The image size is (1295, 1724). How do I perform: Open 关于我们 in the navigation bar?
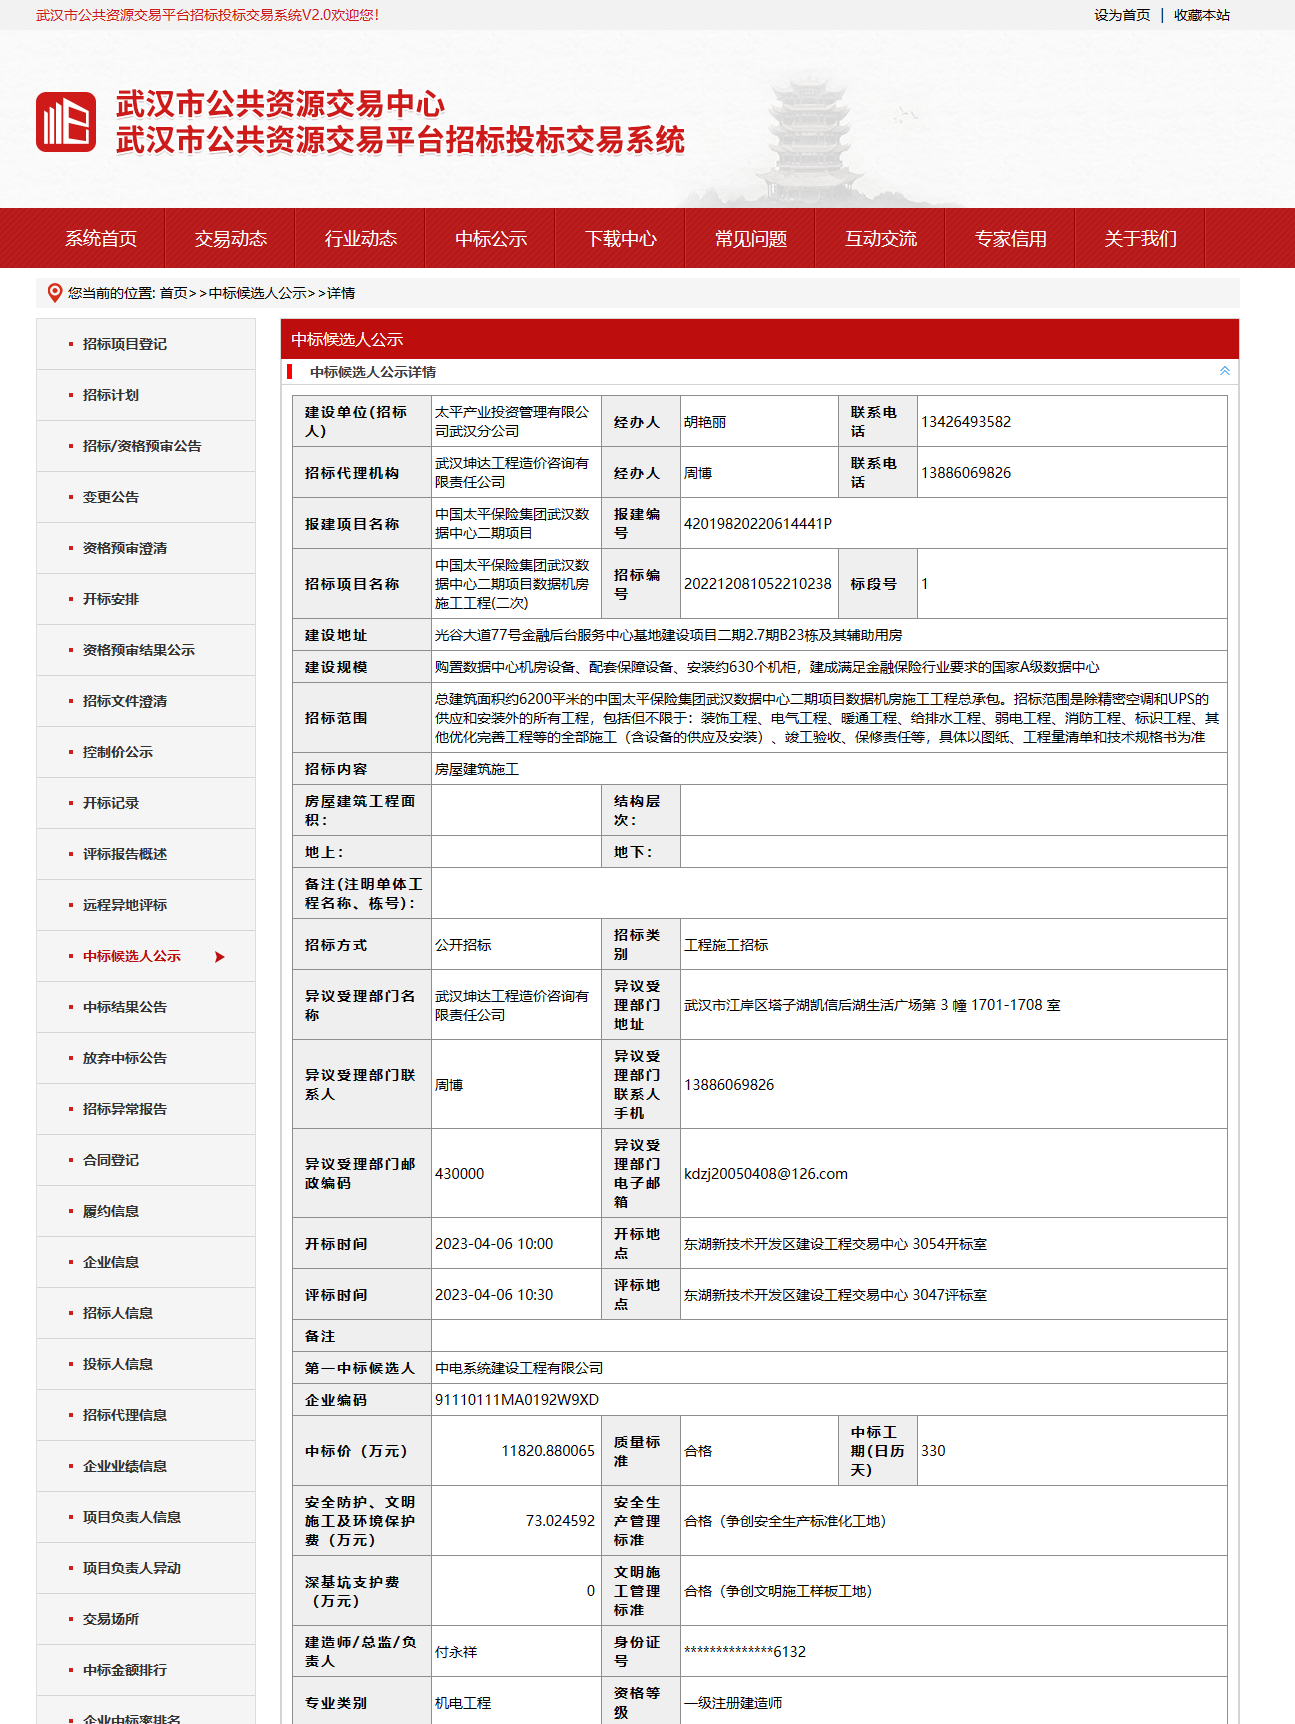click(x=1141, y=238)
